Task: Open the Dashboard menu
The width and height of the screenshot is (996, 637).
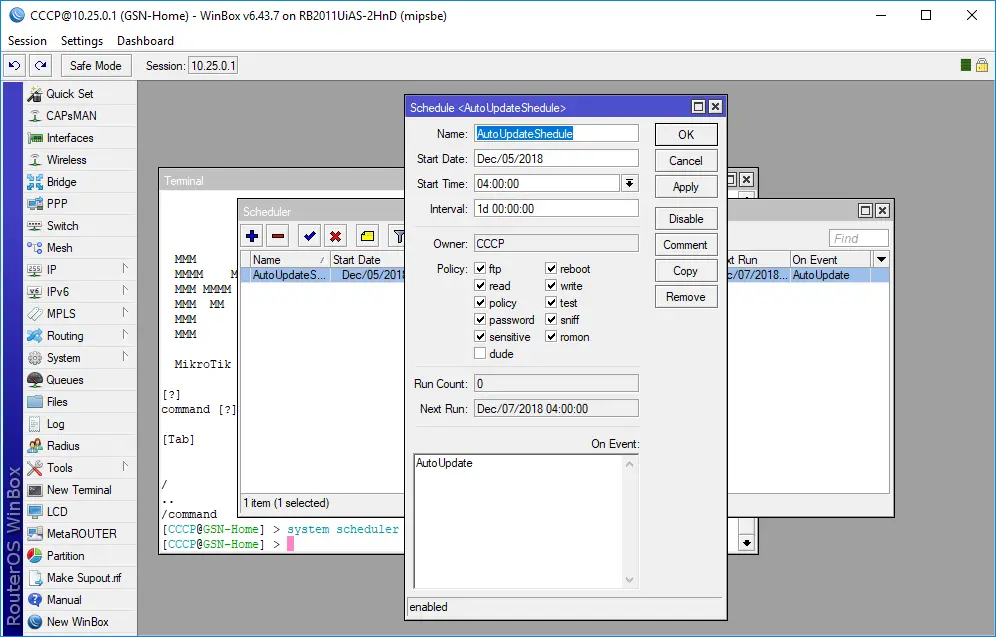Action: [145, 41]
